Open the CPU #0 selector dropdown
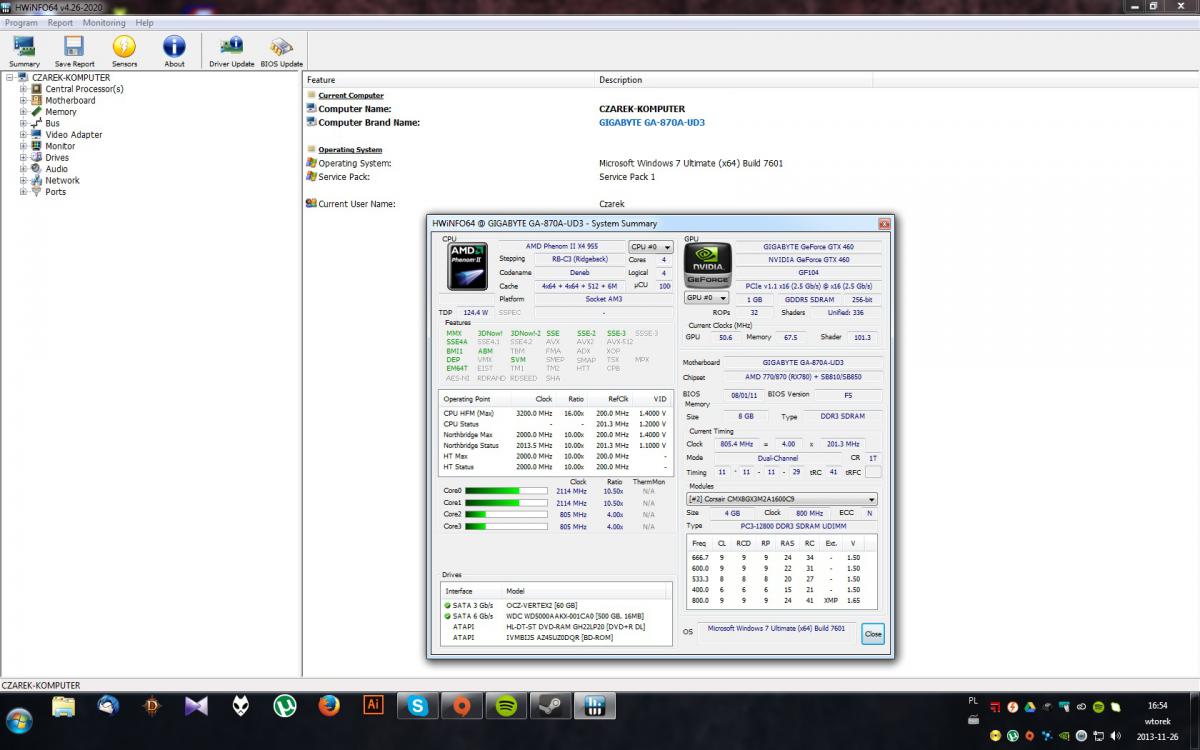Viewport: 1200px width, 750px height. (650, 246)
